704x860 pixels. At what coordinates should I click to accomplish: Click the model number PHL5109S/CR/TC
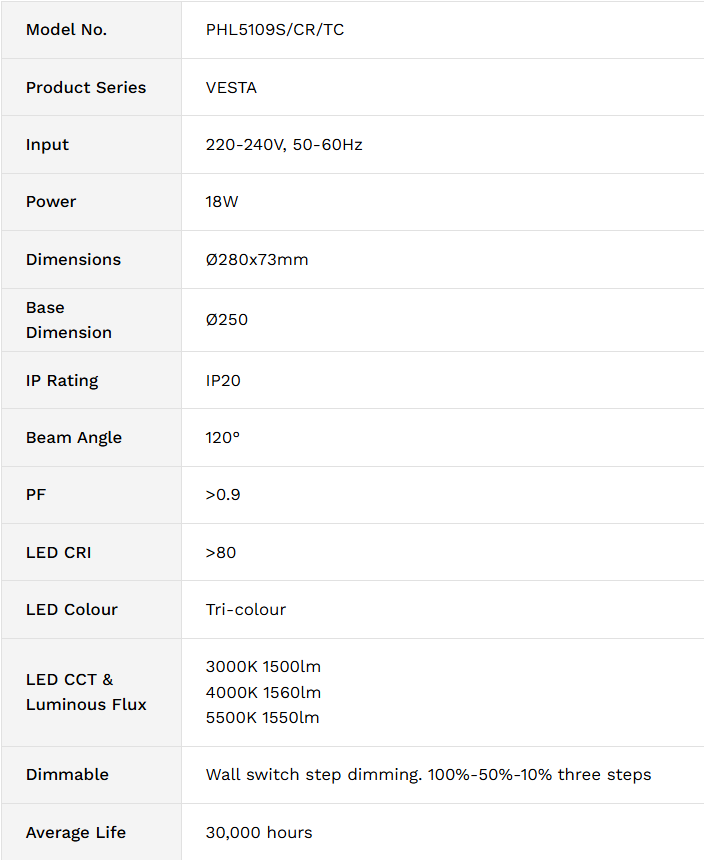tap(275, 30)
